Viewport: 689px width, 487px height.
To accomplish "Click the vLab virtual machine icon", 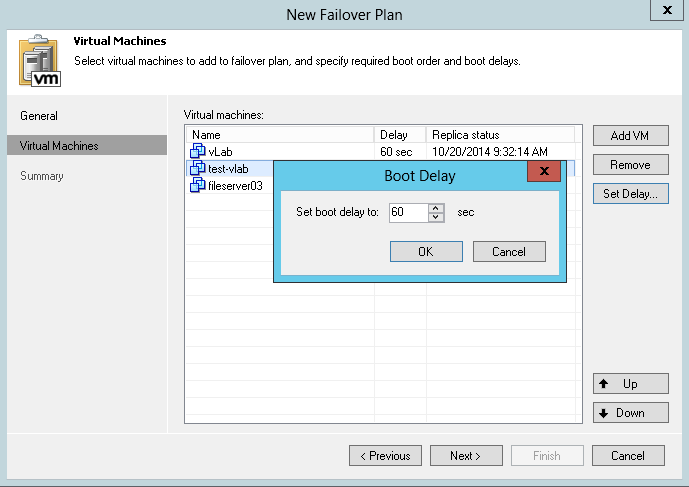I will (197, 151).
